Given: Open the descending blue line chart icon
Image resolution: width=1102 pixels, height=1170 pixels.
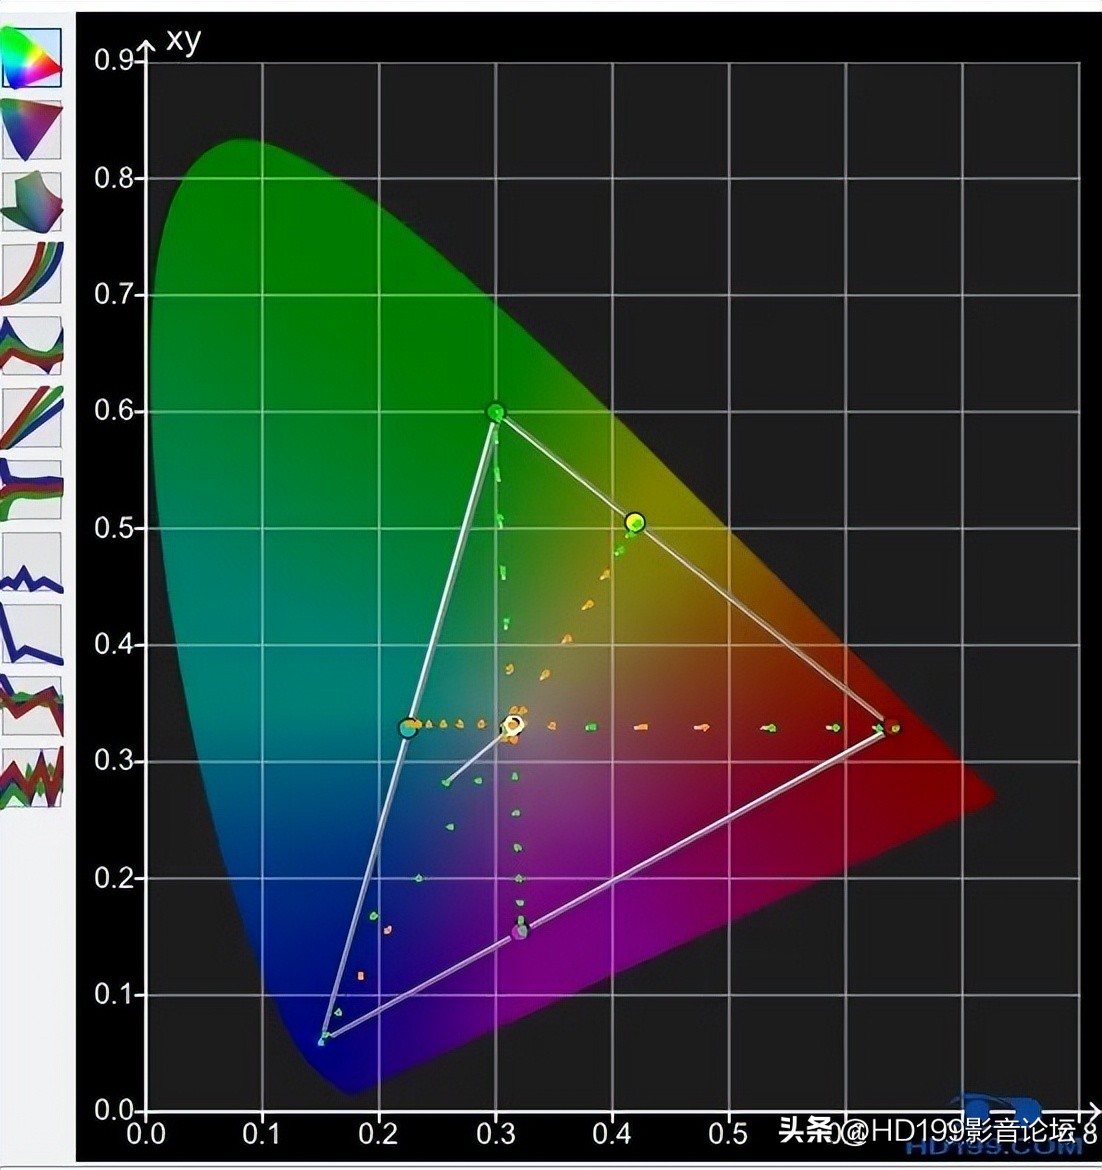Looking at the screenshot, I should pyautogui.click(x=32, y=634).
